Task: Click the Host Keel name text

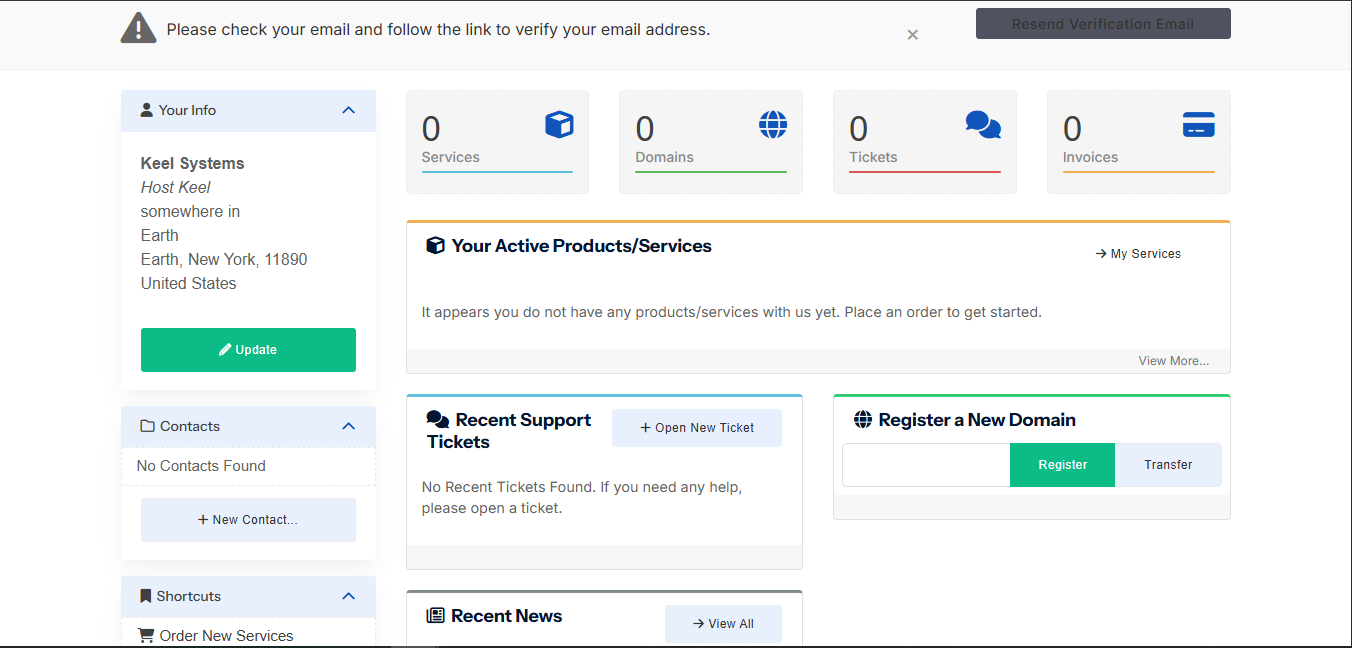Action: coord(175,188)
